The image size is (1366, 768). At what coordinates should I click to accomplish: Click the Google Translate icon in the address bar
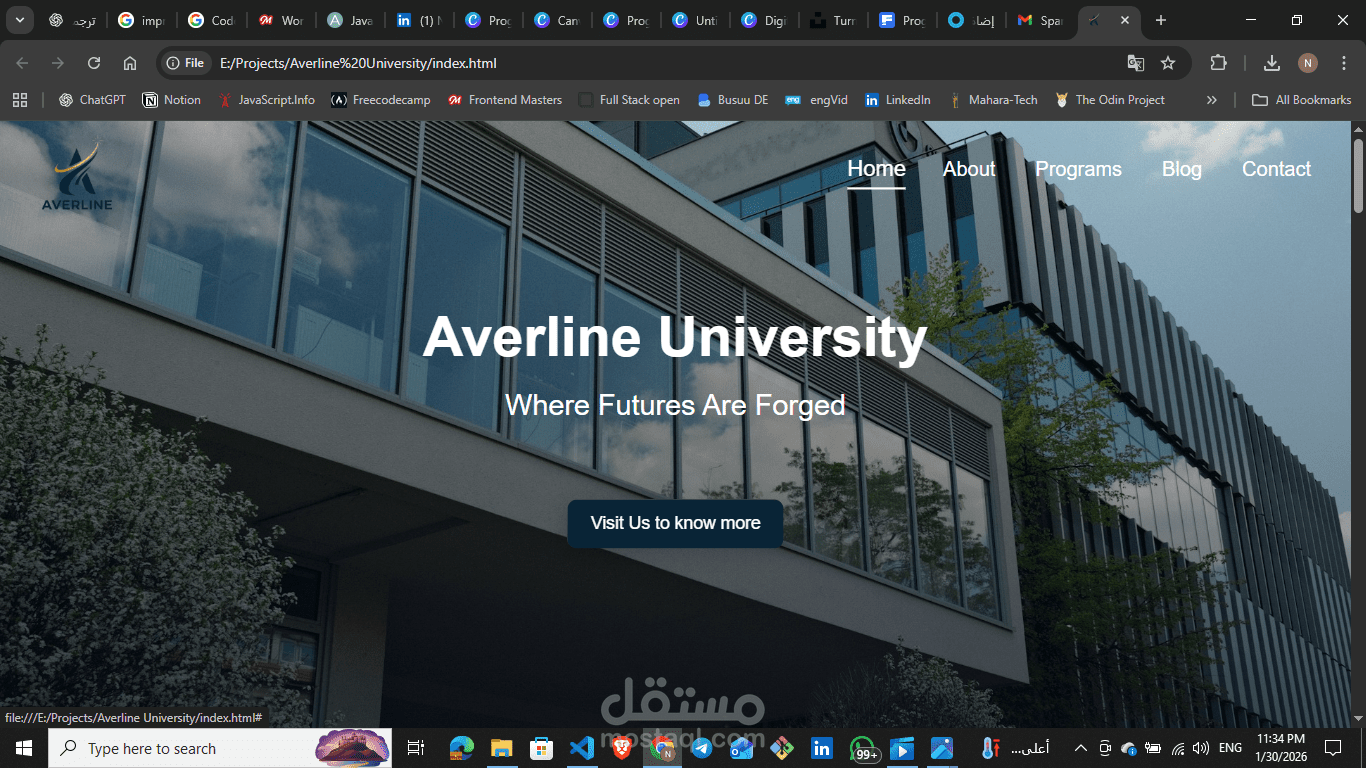tap(1136, 62)
